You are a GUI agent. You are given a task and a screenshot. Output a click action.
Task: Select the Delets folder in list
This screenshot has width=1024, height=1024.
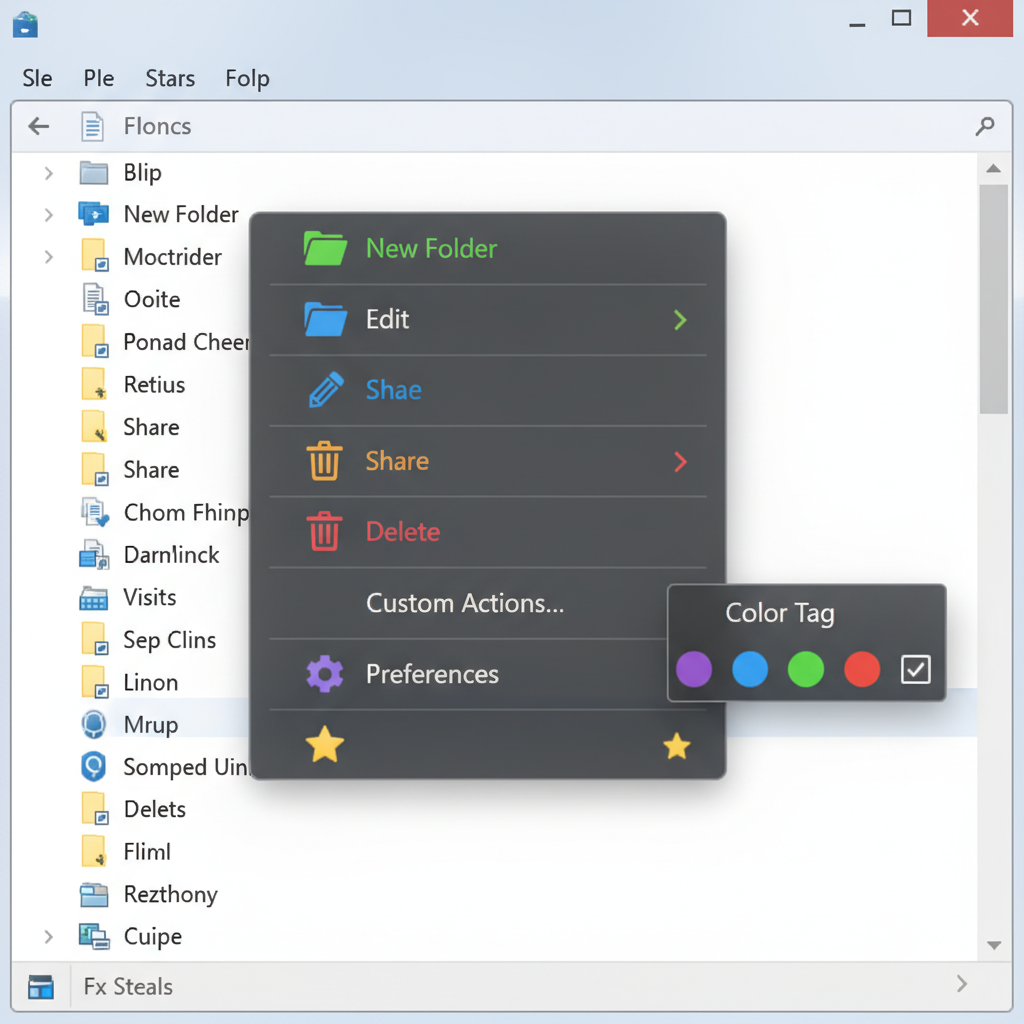tap(154, 809)
